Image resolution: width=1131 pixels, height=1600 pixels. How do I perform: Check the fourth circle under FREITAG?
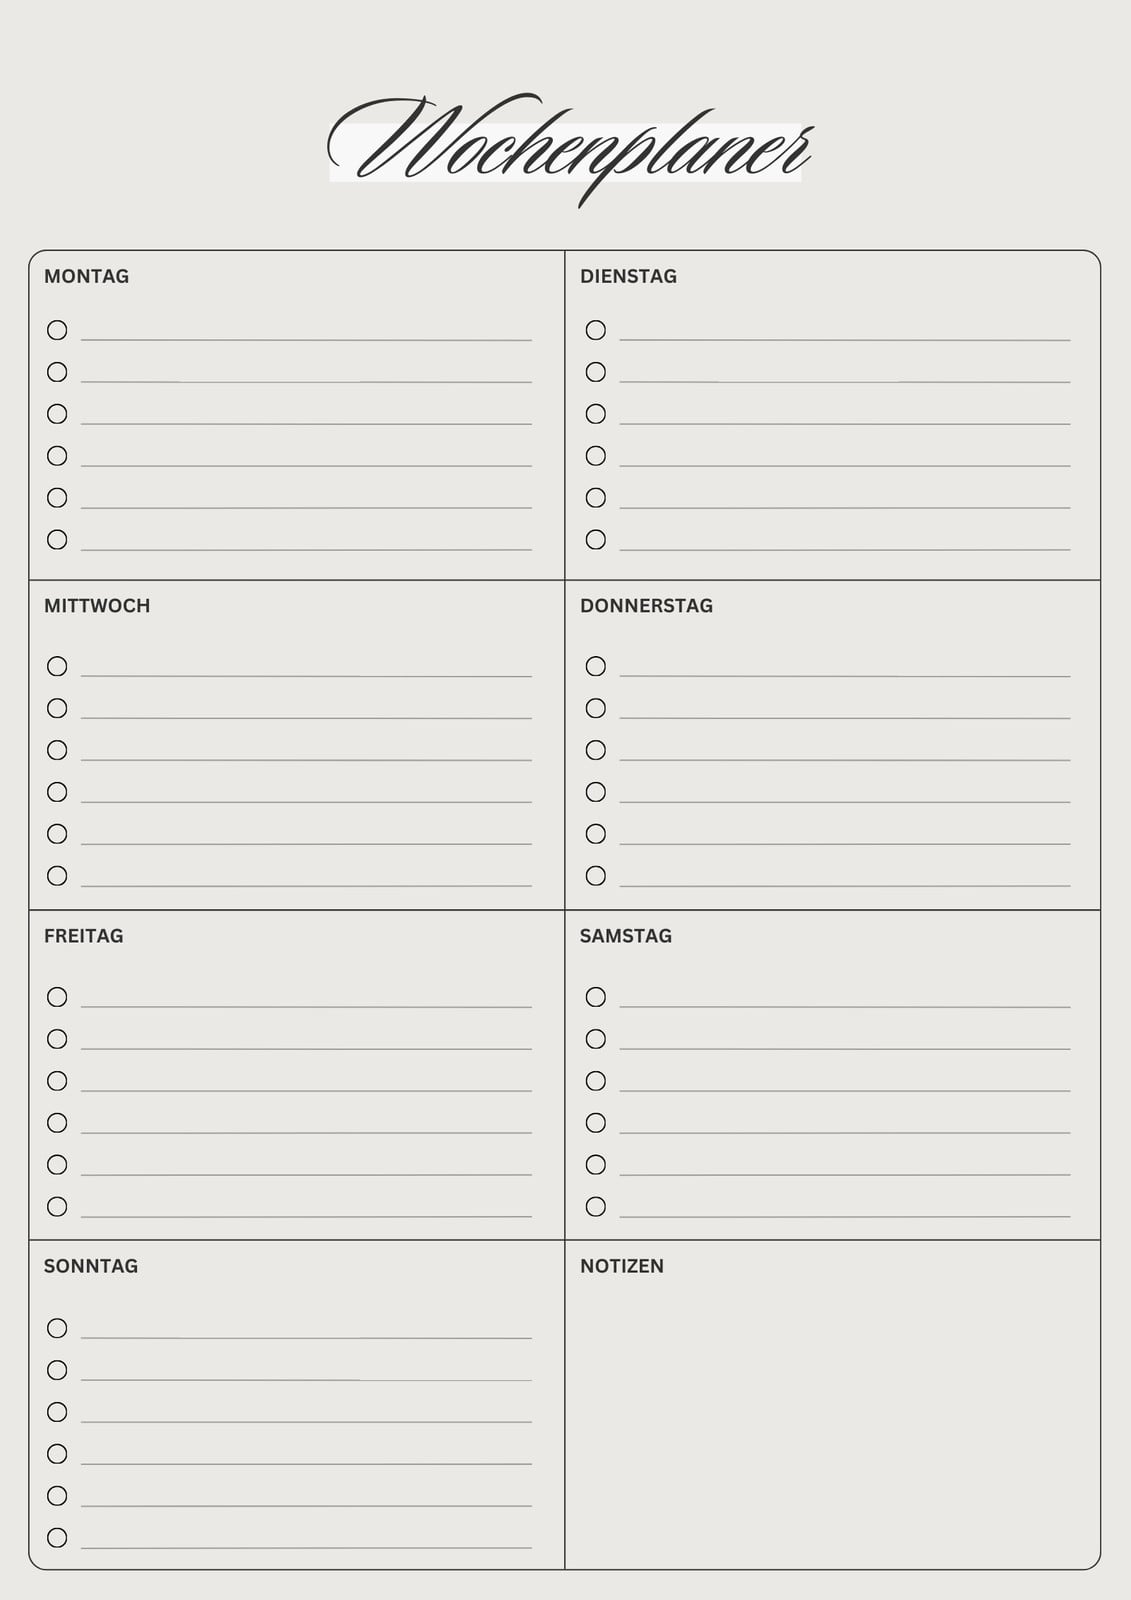point(57,1123)
